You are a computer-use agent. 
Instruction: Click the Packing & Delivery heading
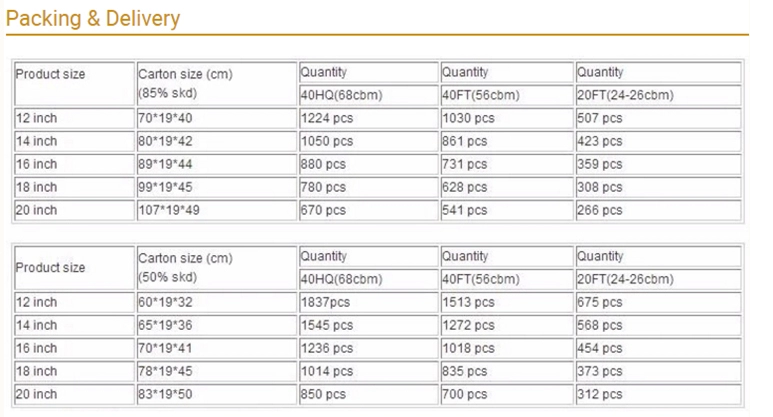click(x=94, y=18)
